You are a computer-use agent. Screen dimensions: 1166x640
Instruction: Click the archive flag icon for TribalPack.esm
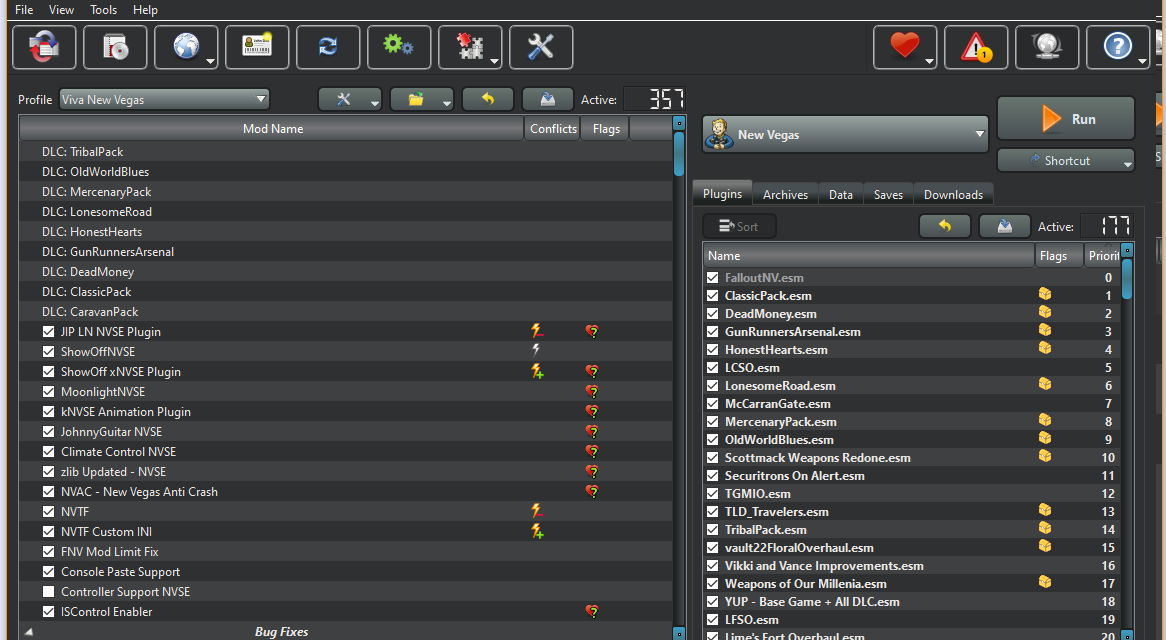tap(1045, 529)
